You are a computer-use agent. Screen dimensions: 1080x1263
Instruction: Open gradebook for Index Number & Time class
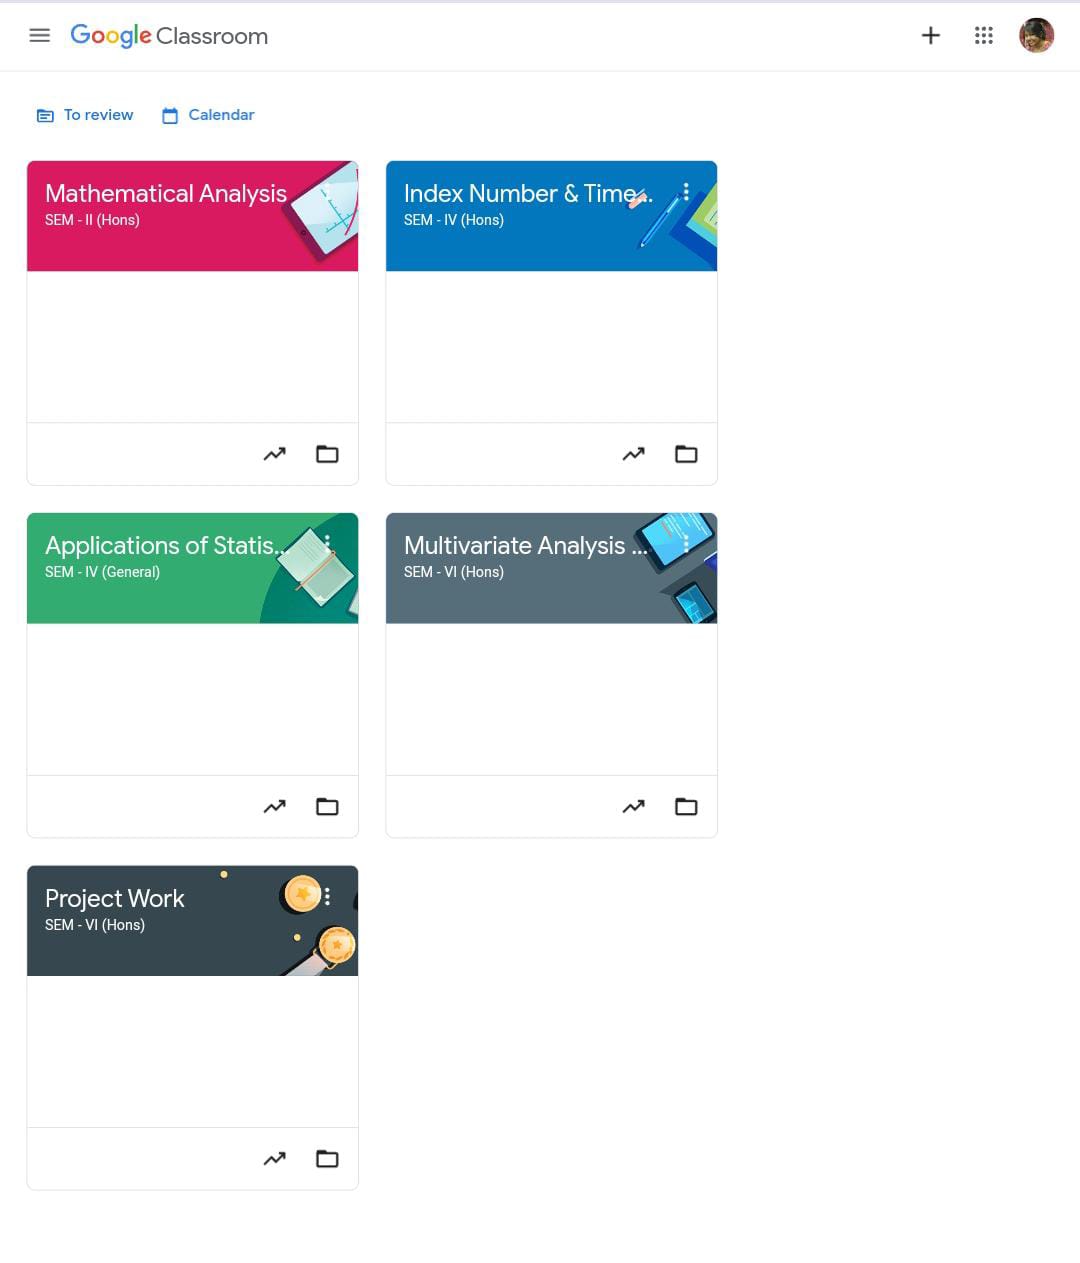[x=633, y=454]
